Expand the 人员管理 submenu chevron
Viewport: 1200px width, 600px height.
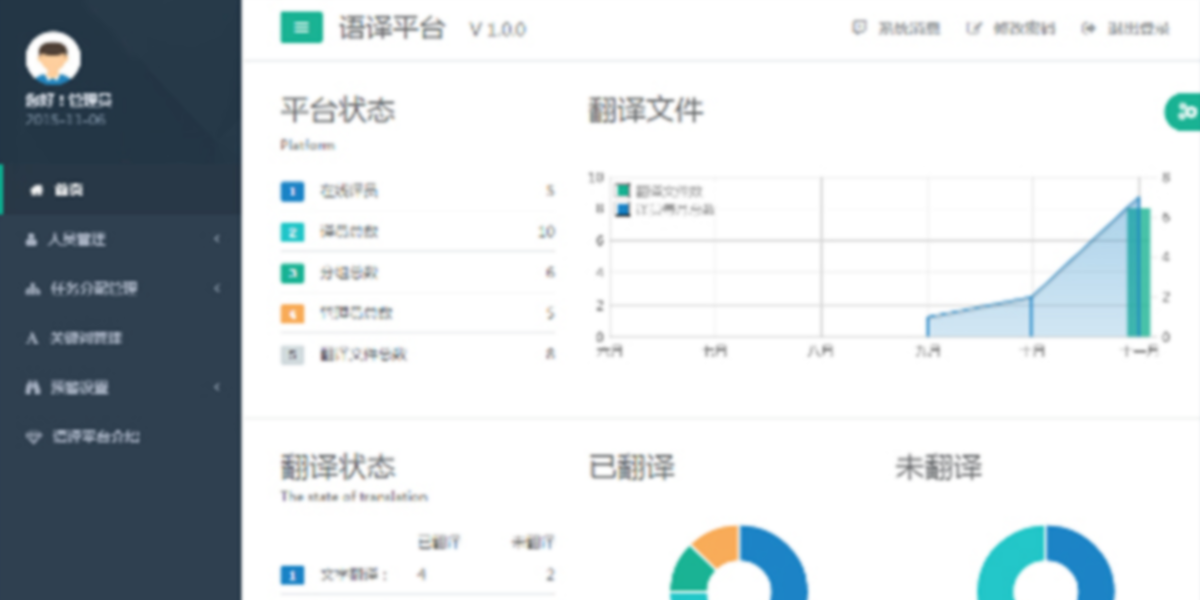click(x=217, y=240)
